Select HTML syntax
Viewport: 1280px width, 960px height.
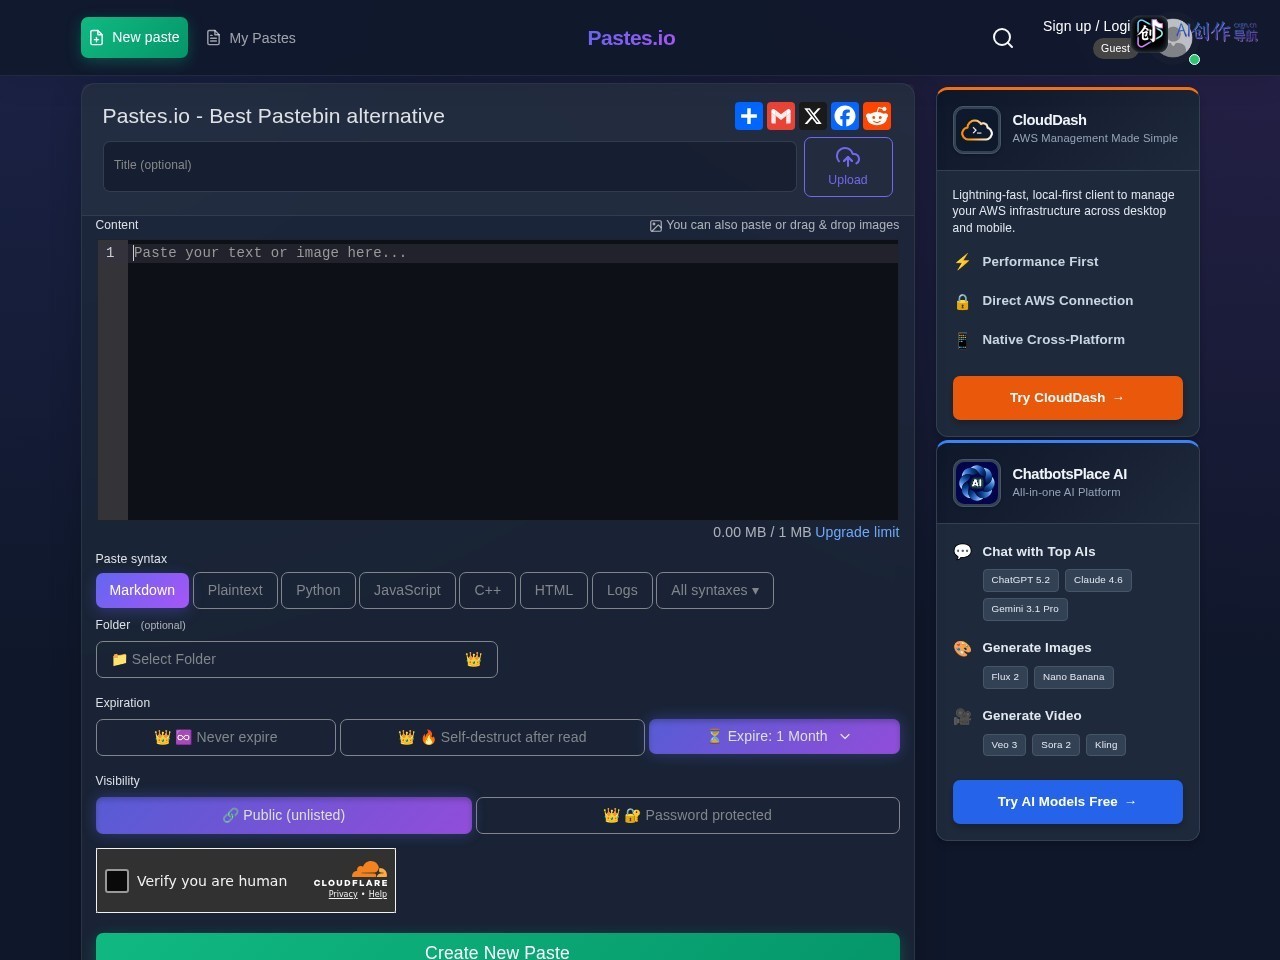[x=554, y=590]
